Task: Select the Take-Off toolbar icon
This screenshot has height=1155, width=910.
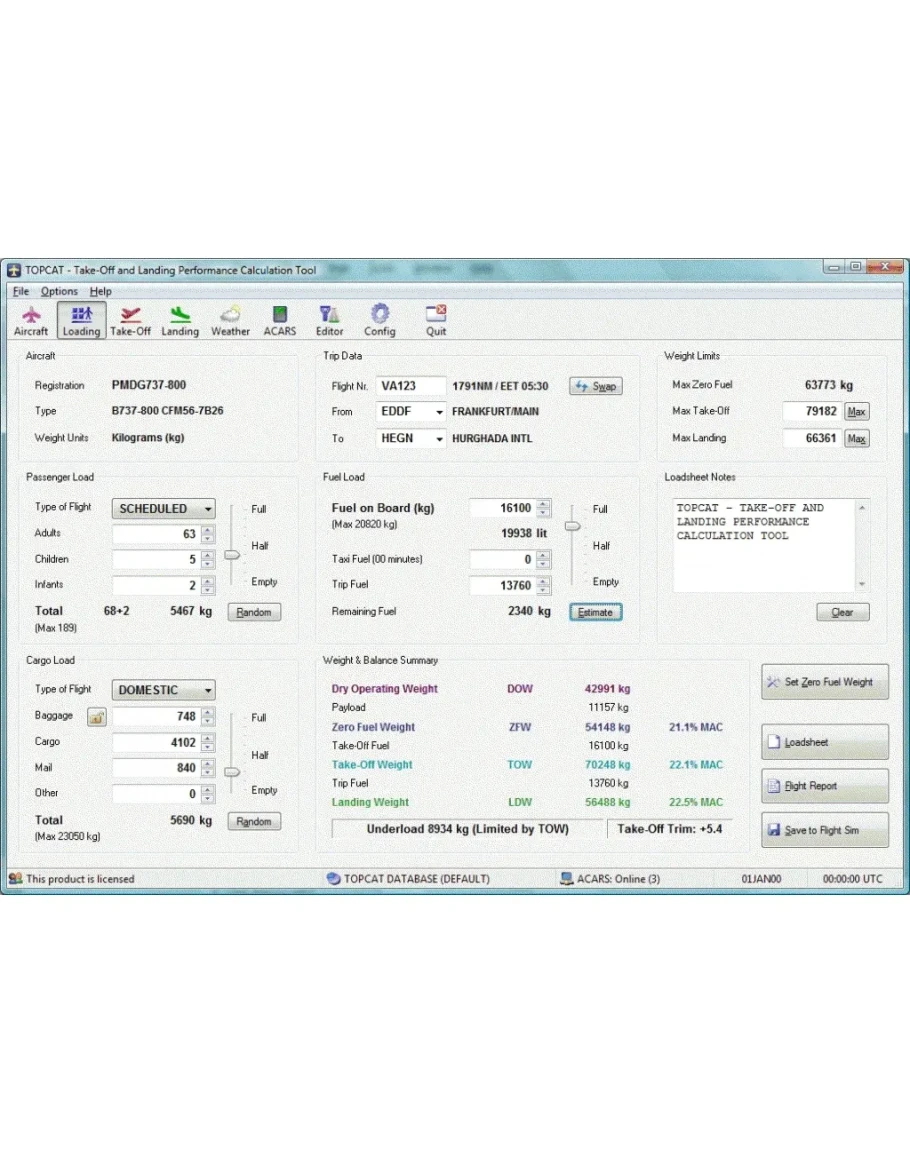Action: [130, 321]
